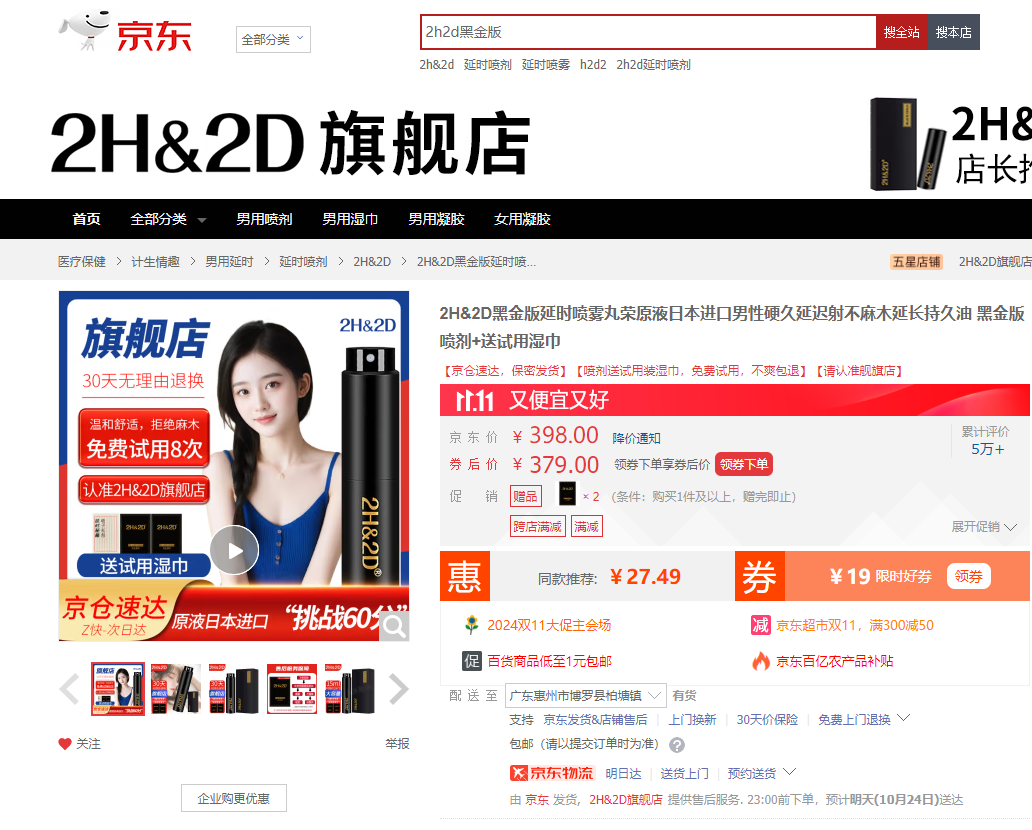Select the fourth product thumbnail
1032x830 pixels.
pyautogui.click(x=292, y=689)
